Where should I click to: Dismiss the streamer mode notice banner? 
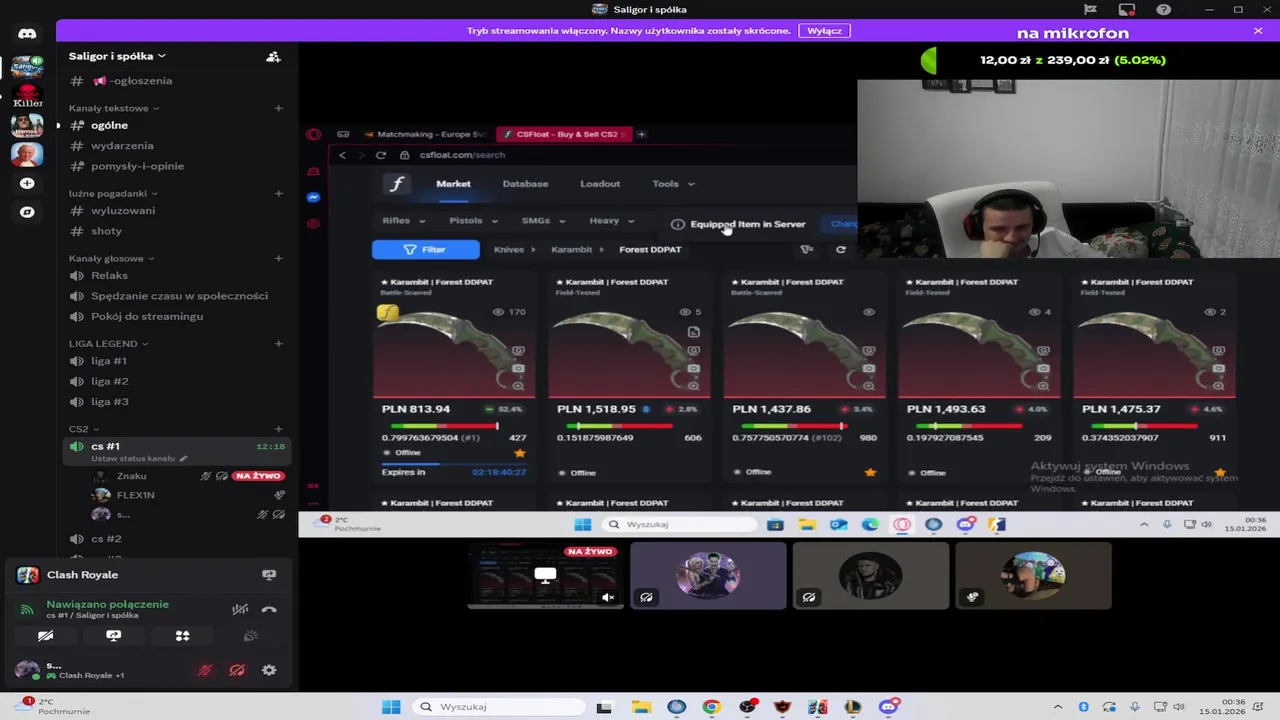coord(1258,31)
